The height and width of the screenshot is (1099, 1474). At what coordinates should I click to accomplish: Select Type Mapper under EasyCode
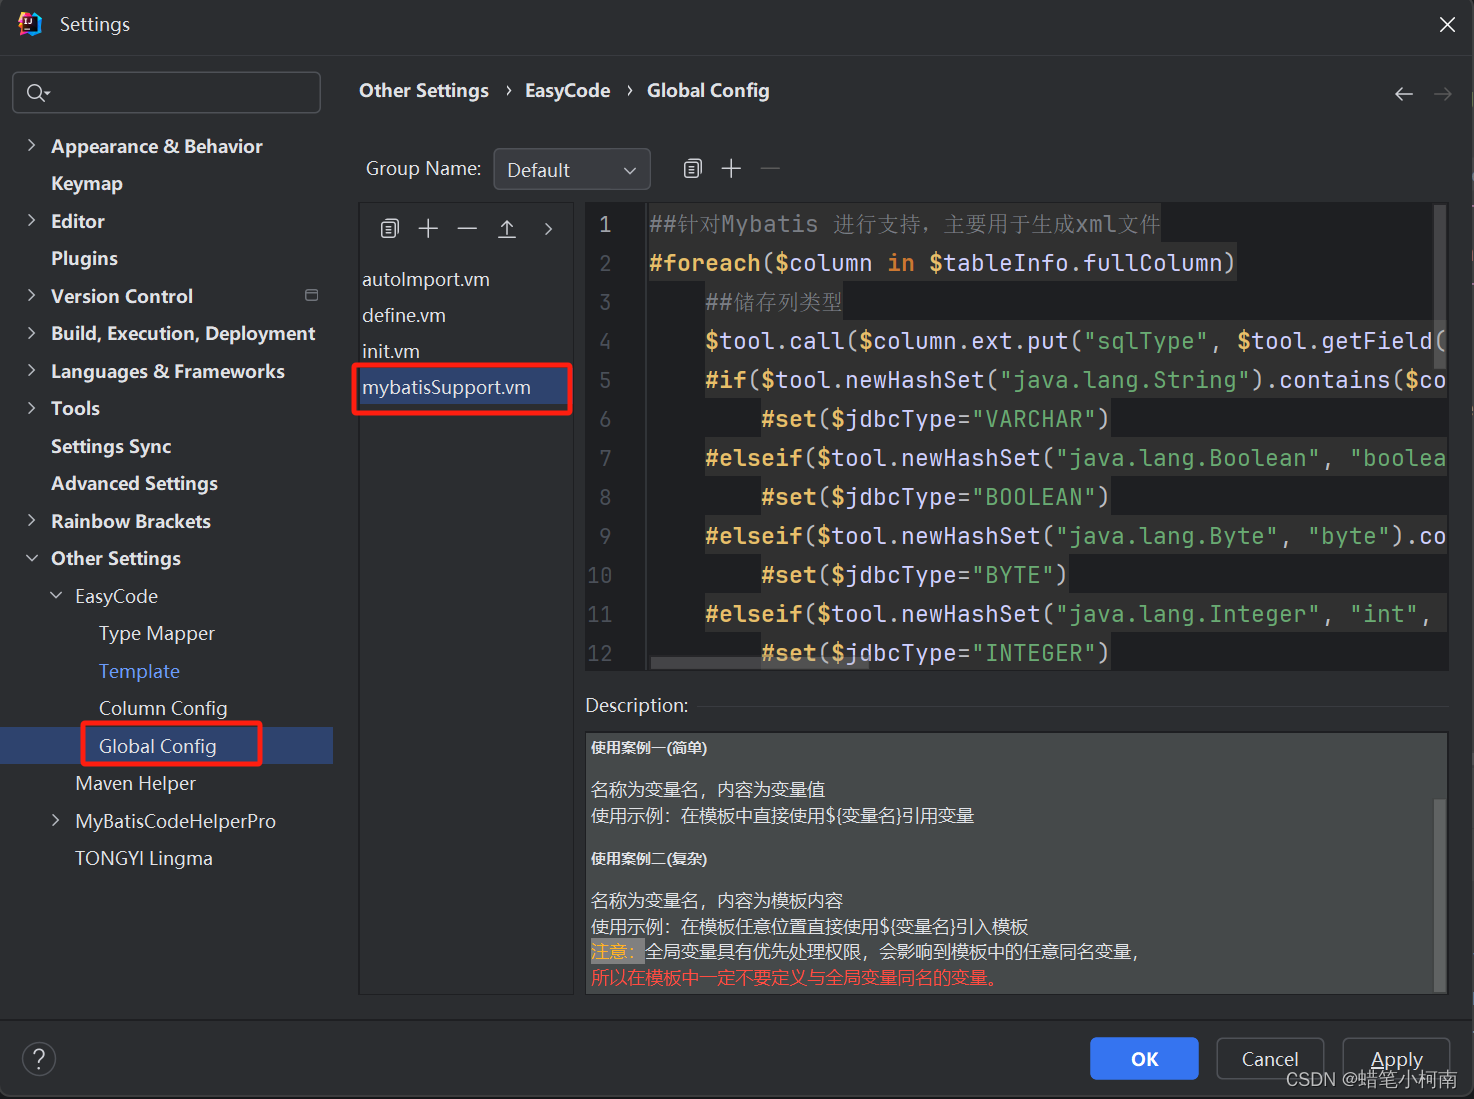[x=157, y=633]
